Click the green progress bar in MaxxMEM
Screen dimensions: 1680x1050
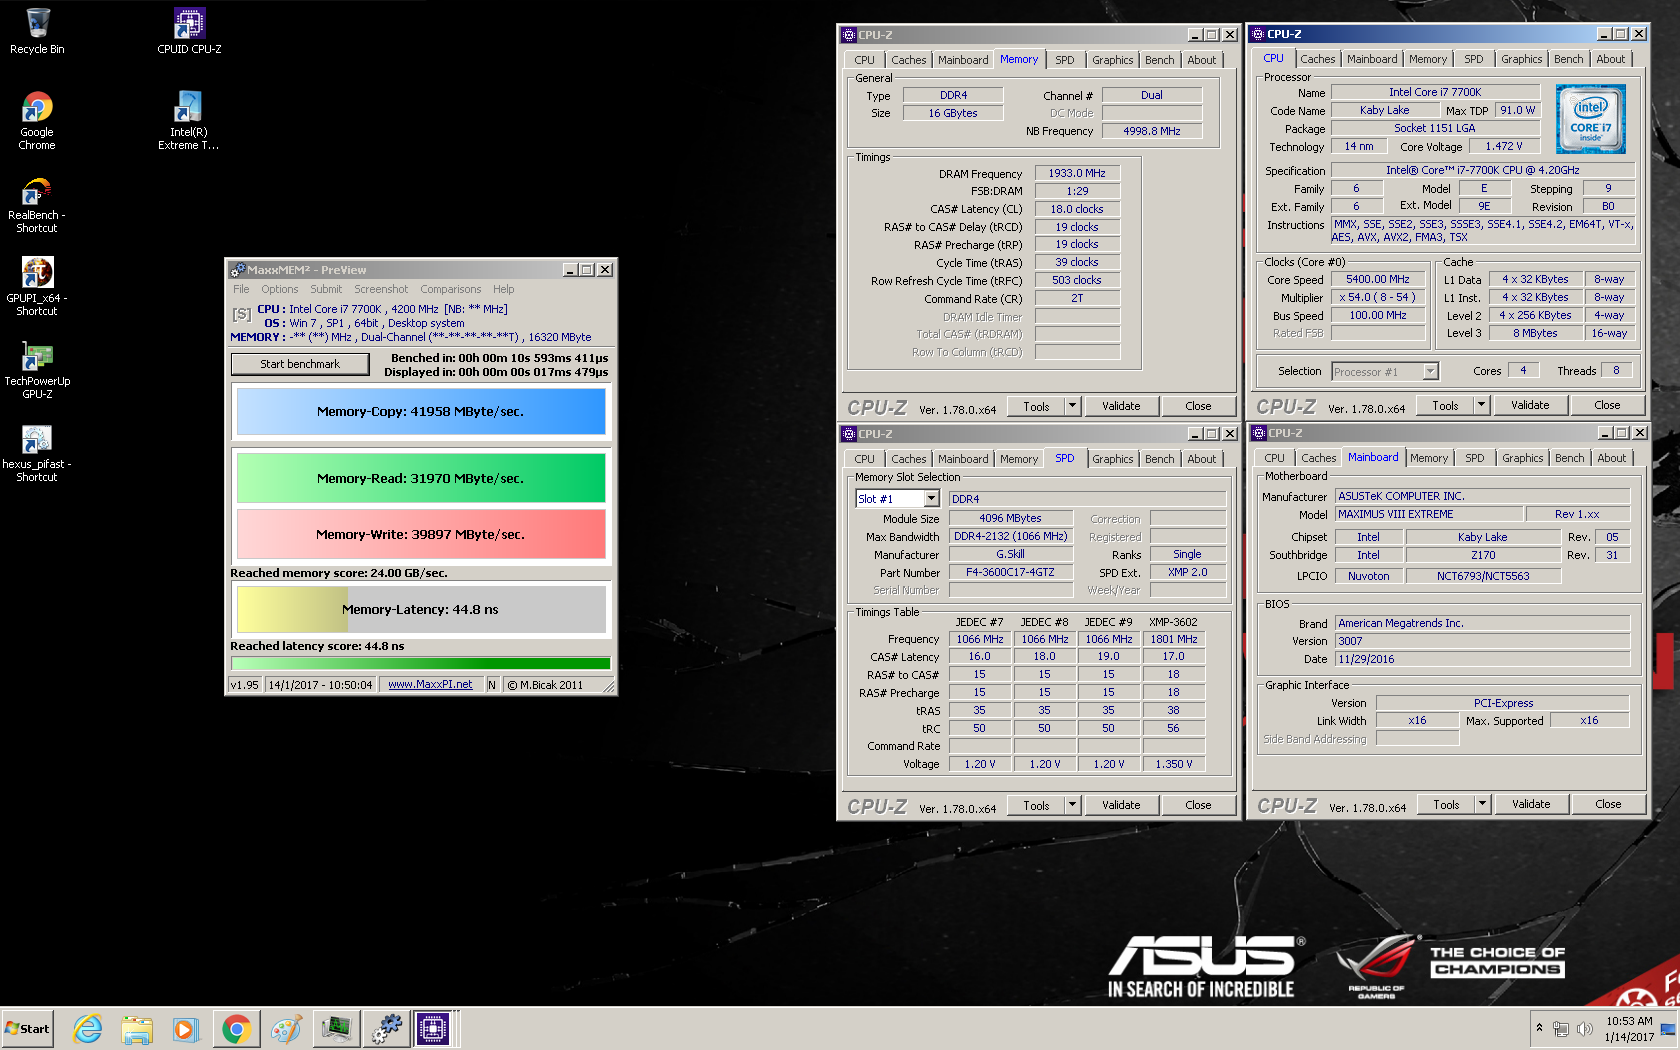(420, 663)
